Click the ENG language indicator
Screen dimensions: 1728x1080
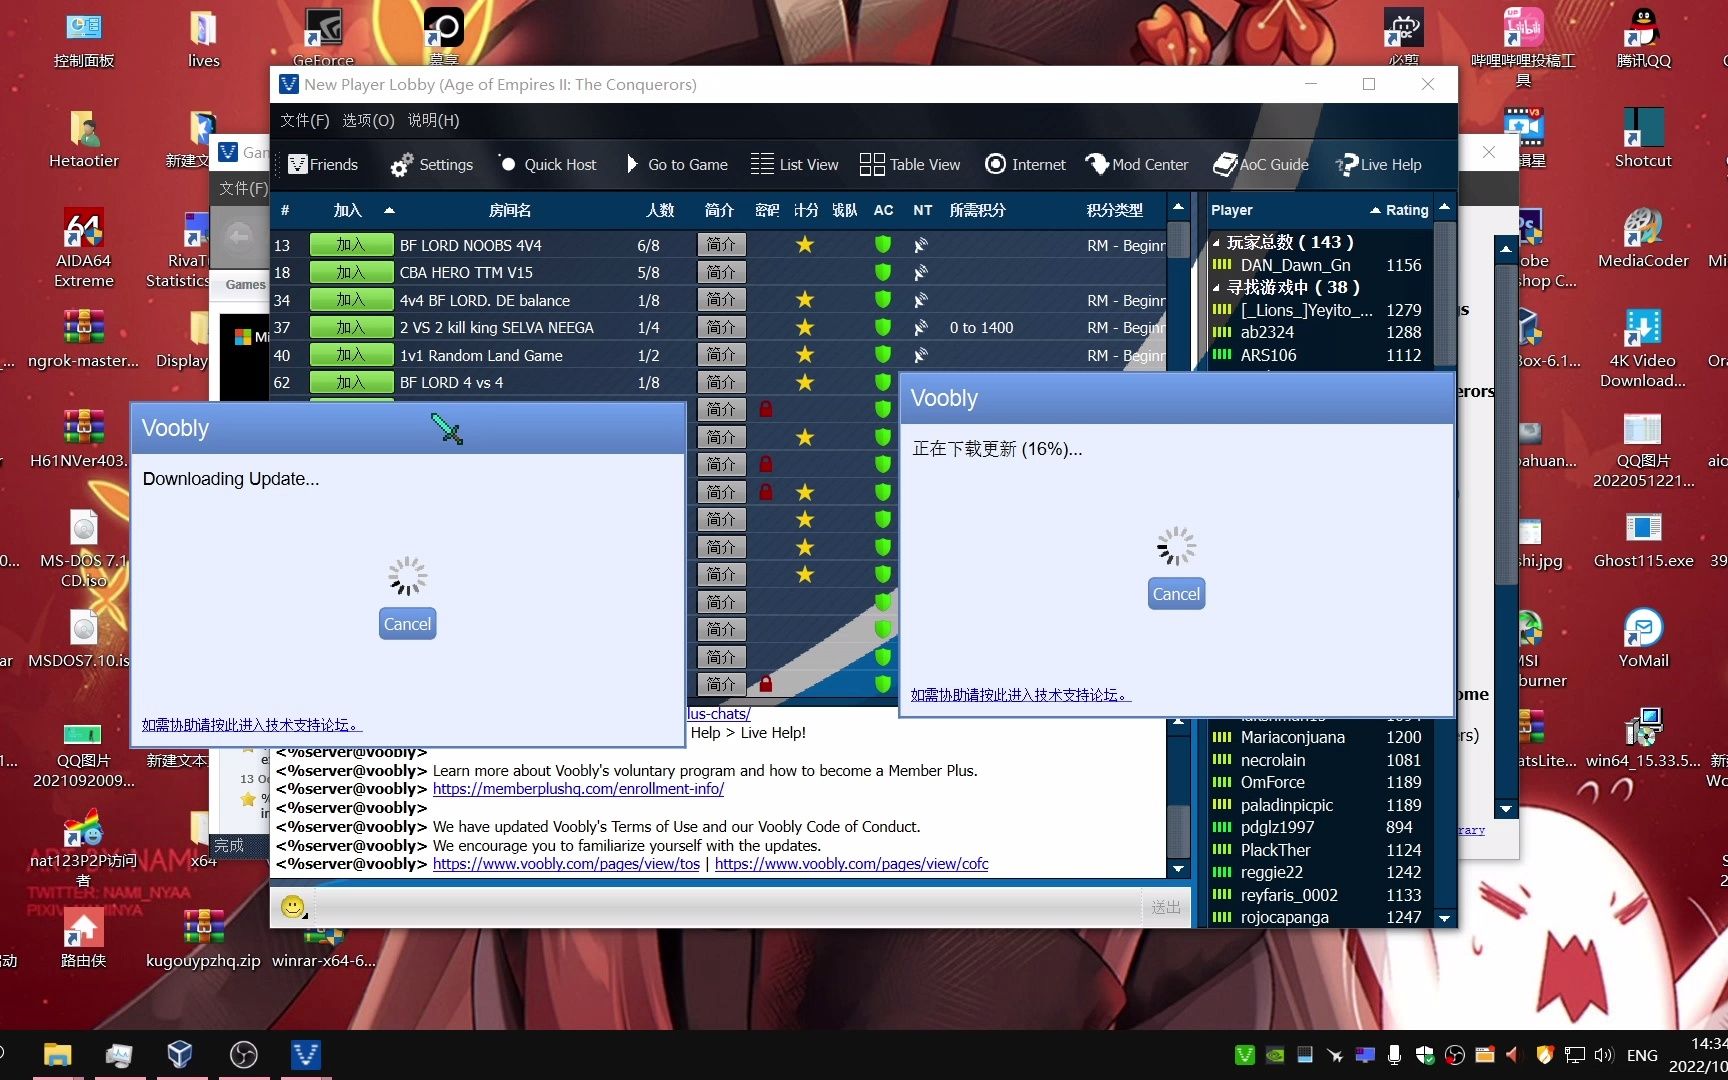tap(1642, 1055)
